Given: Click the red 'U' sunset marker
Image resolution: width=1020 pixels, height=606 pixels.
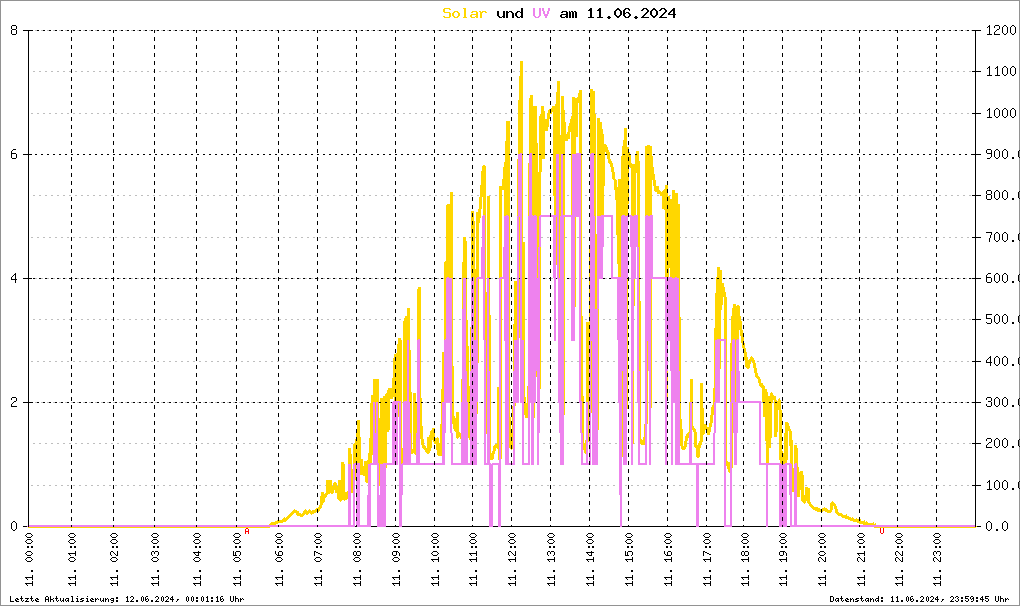Looking at the screenshot, I should [881, 531].
